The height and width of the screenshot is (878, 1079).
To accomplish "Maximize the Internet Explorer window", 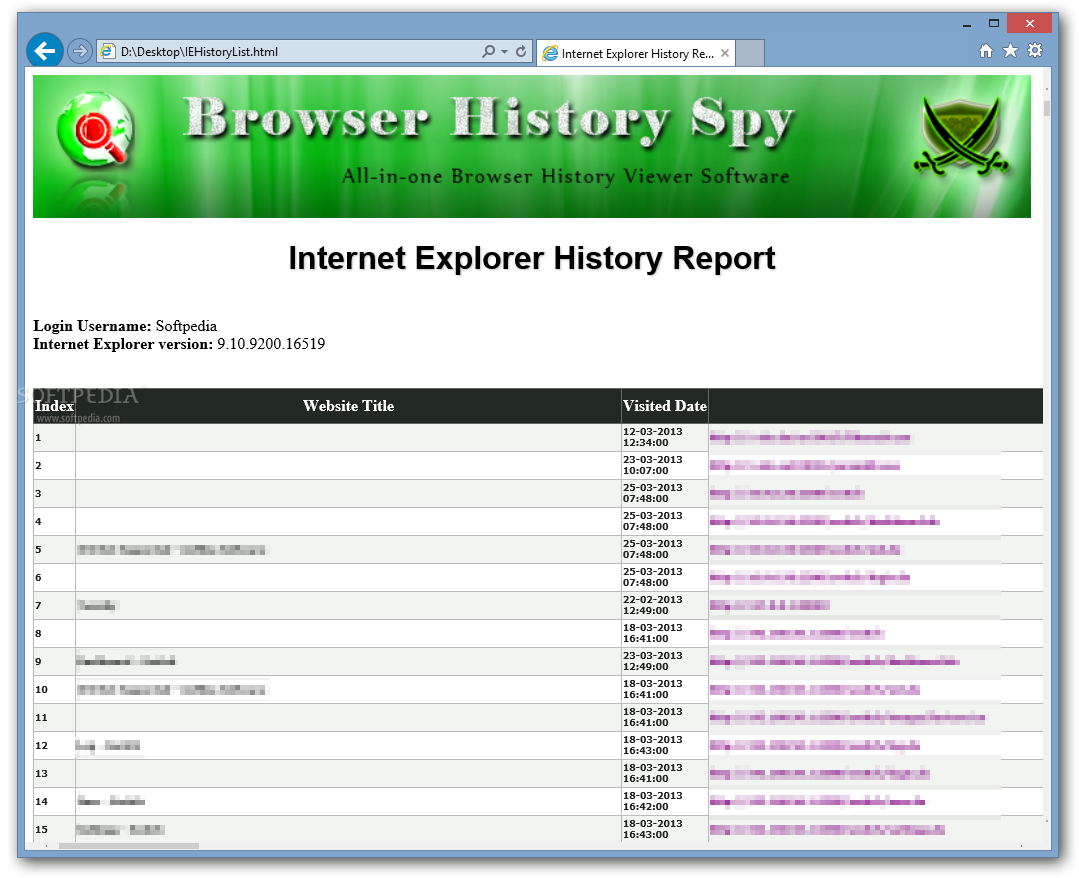I will pos(994,23).
